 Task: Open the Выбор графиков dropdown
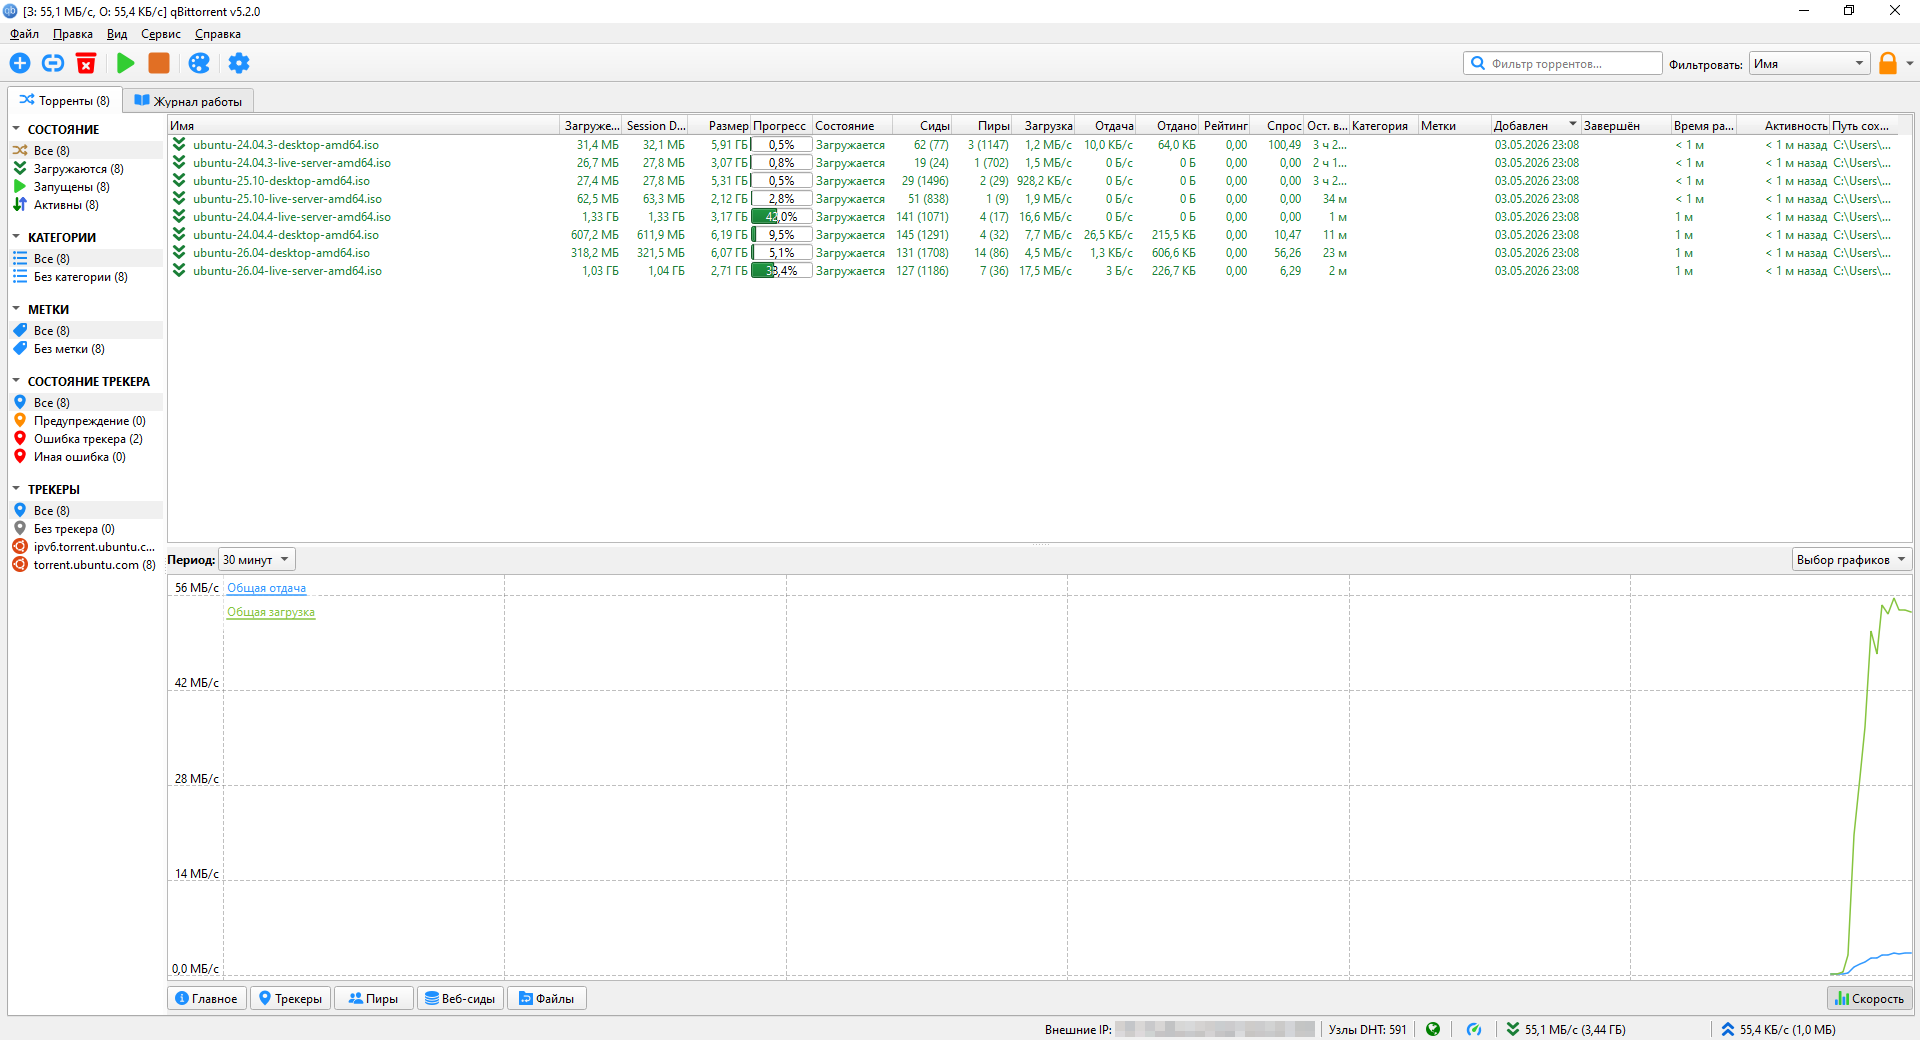click(1851, 560)
